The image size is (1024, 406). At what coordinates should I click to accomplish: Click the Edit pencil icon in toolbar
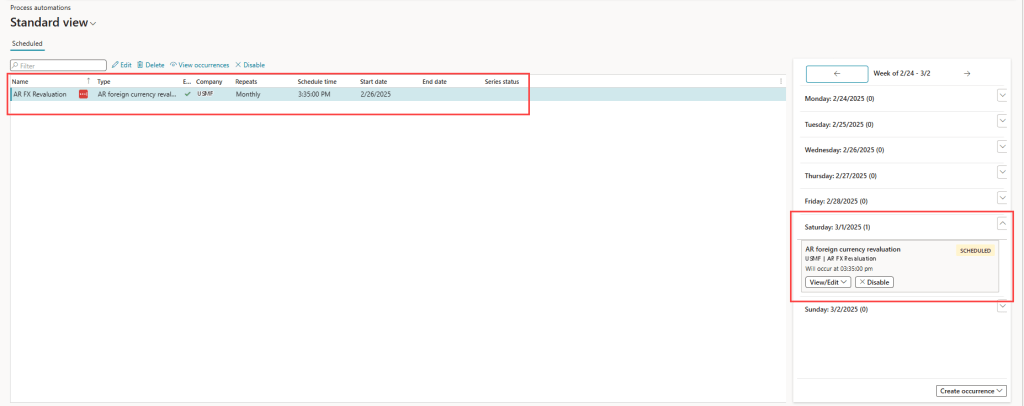coord(115,65)
